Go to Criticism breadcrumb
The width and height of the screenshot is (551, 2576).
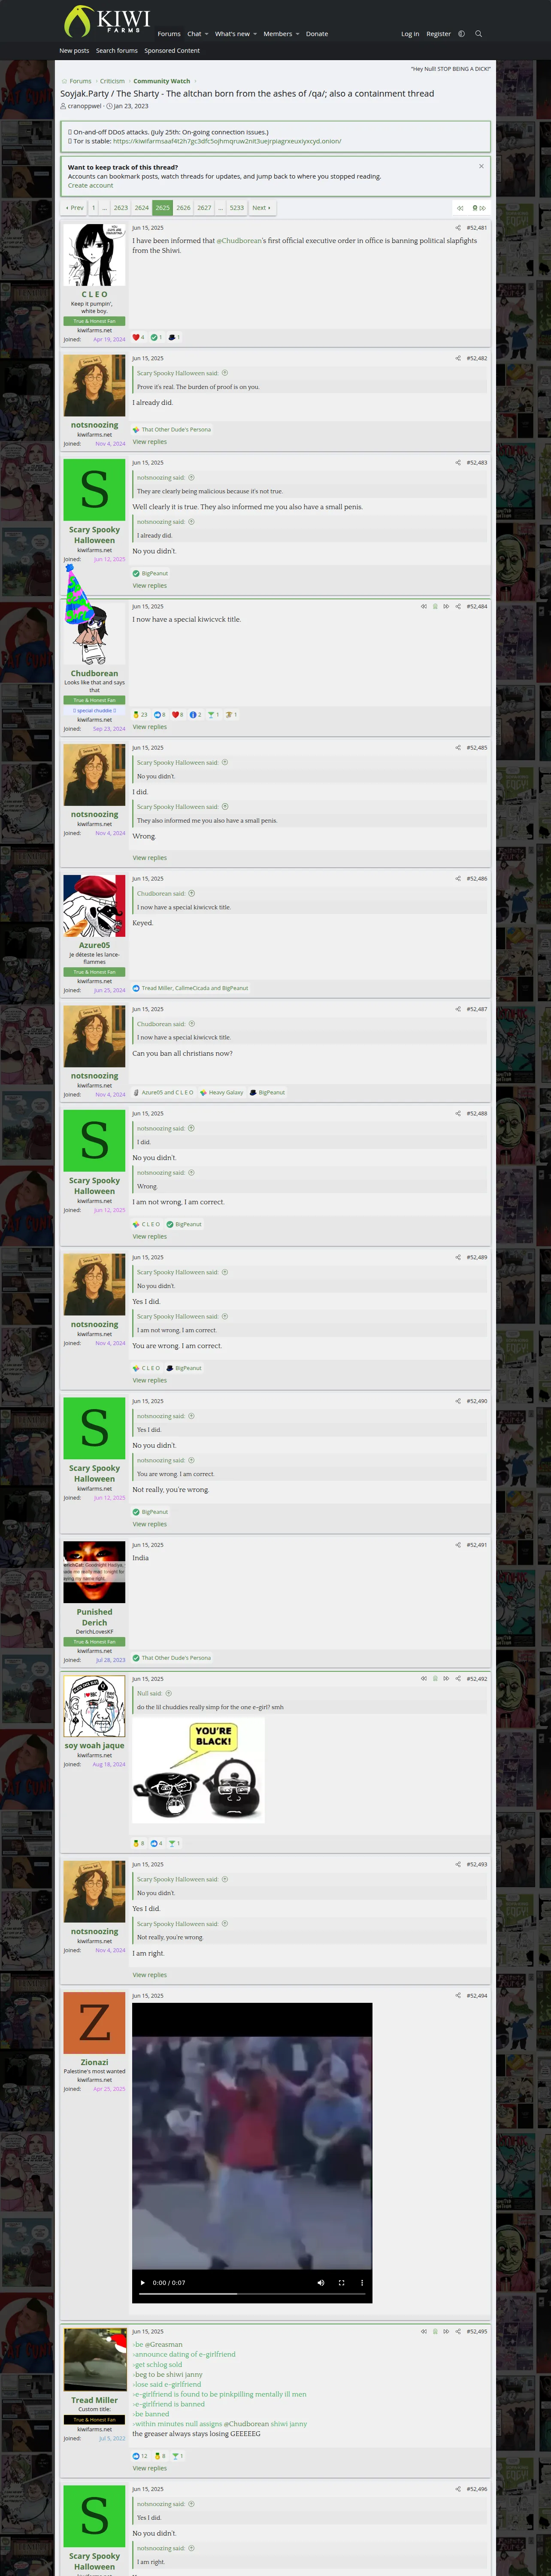click(112, 81)
